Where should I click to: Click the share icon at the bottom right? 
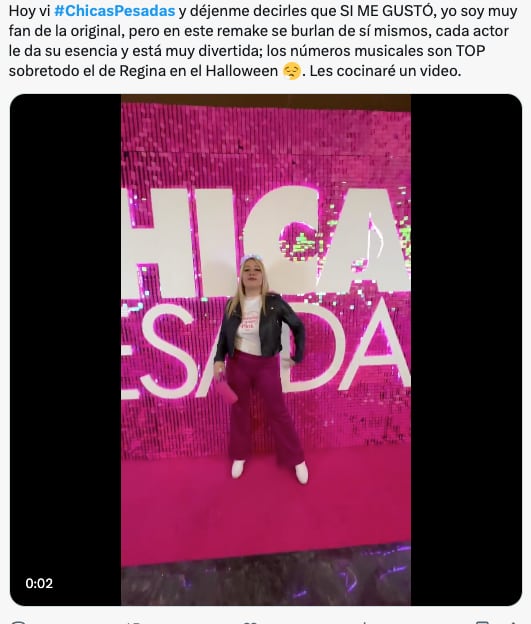coord(513,622)
